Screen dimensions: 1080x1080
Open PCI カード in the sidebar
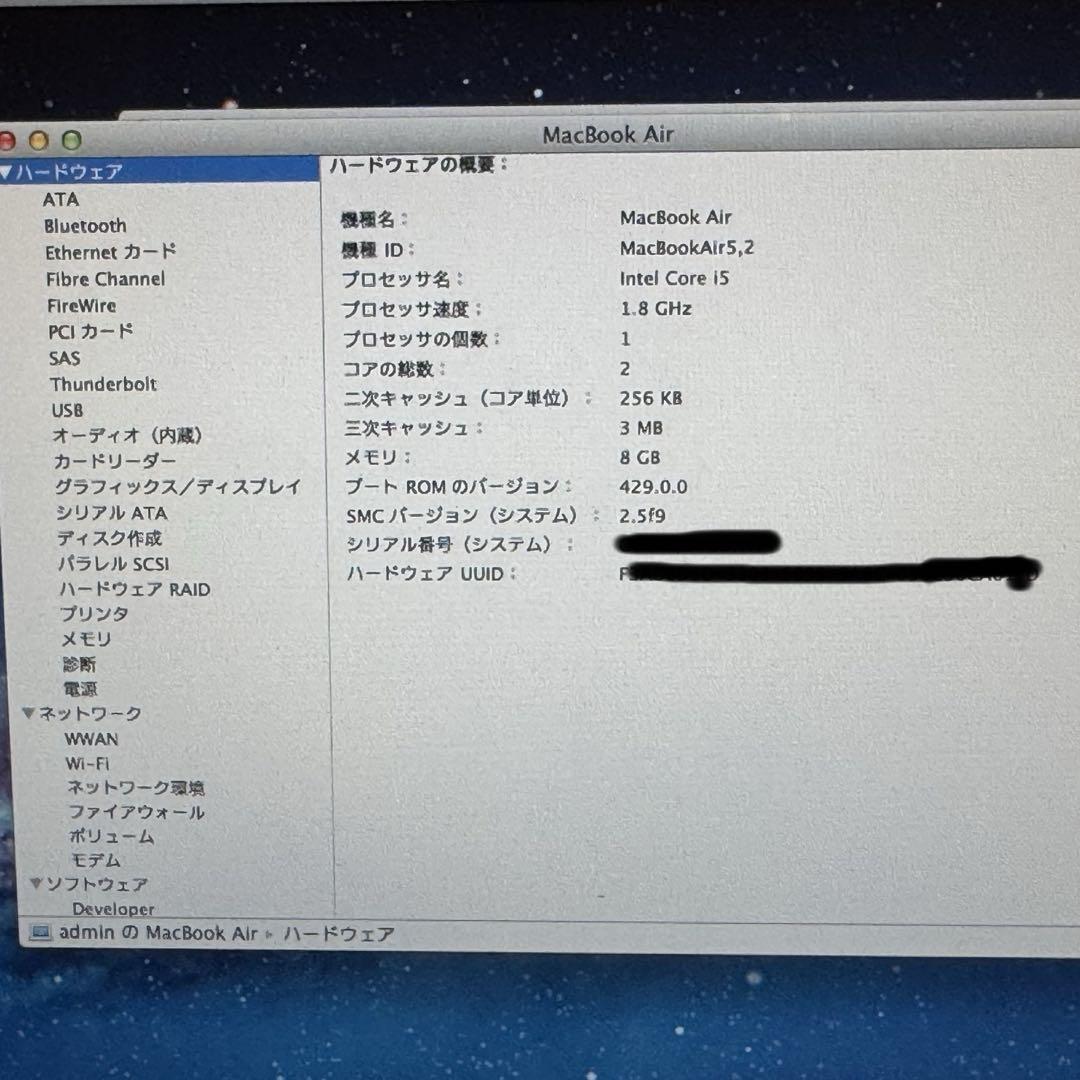click(91, 331)
